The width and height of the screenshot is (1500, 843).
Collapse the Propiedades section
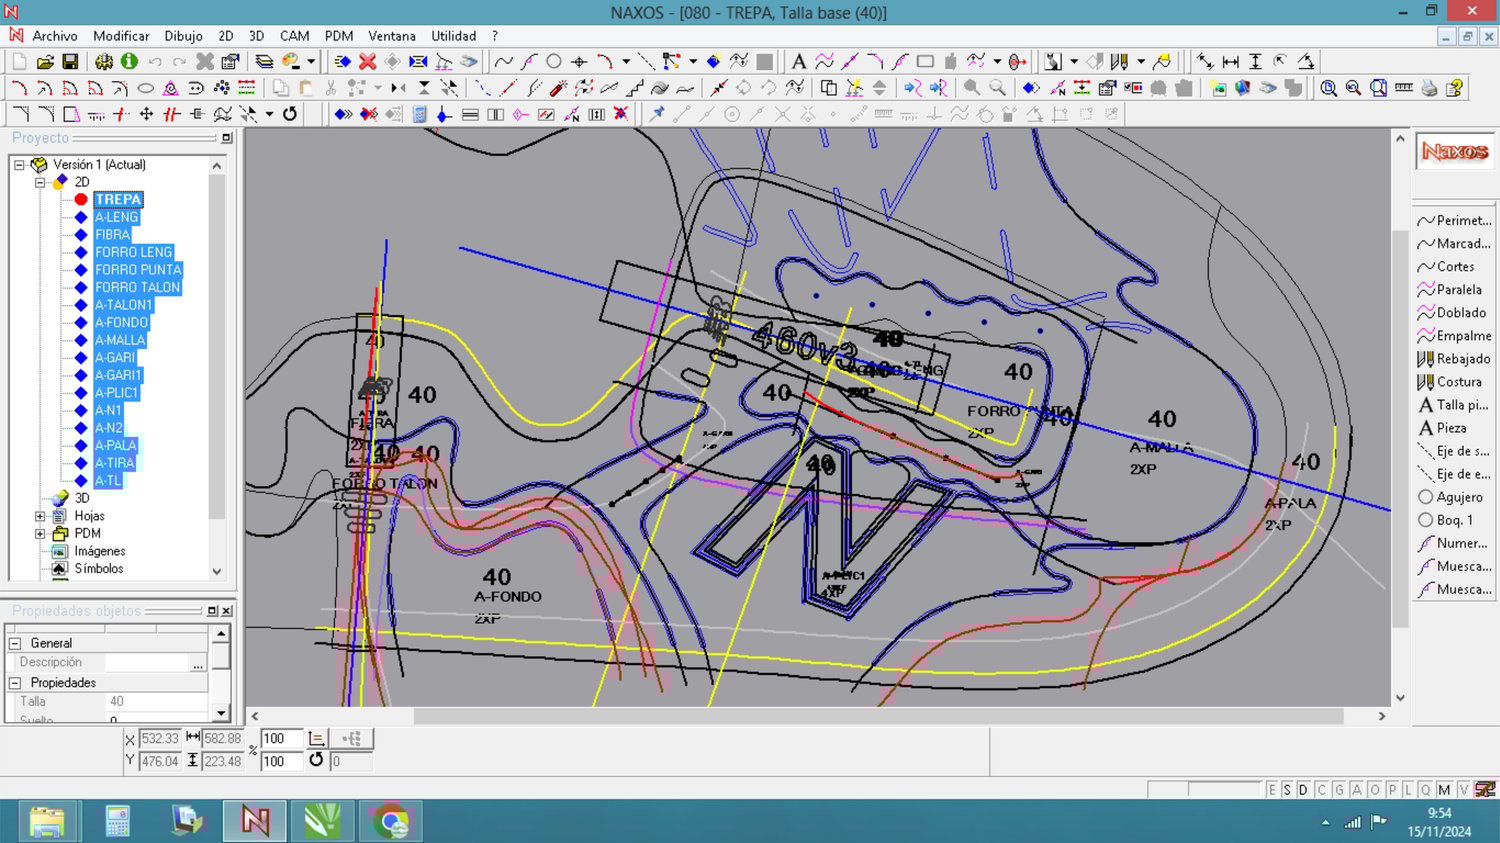pos(15,683)
